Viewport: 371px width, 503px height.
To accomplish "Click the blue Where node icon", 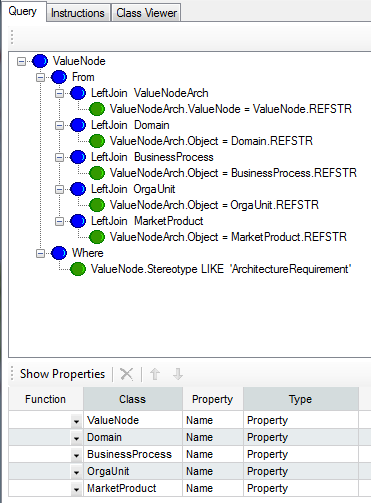I will click(x=59, y=253).
